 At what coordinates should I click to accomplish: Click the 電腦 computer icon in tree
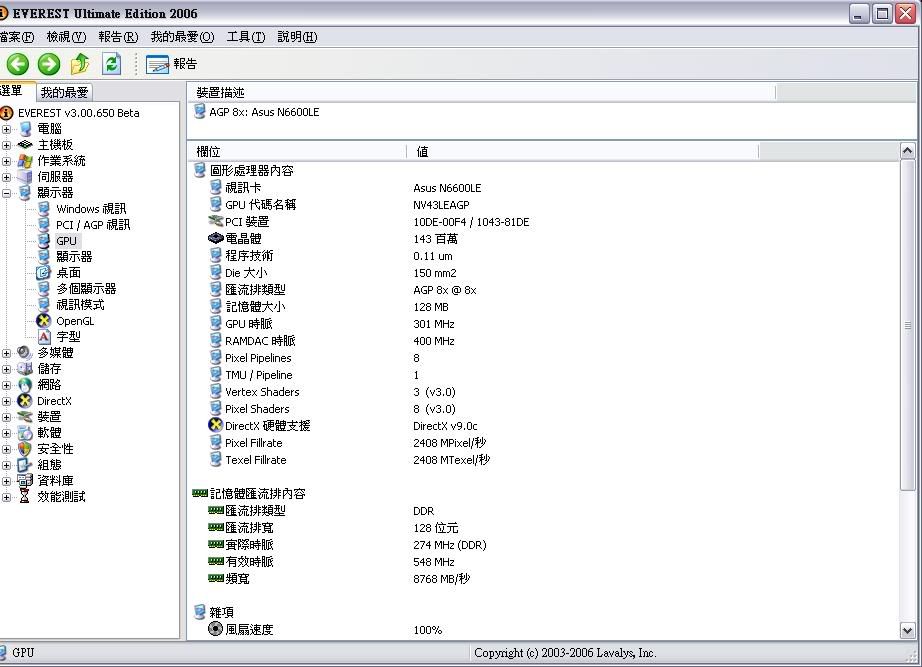pos(25,129)
